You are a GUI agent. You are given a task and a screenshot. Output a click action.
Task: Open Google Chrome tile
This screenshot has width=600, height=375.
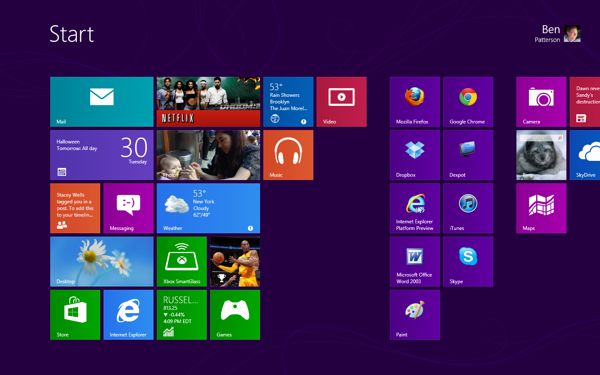tap(468, 102)
